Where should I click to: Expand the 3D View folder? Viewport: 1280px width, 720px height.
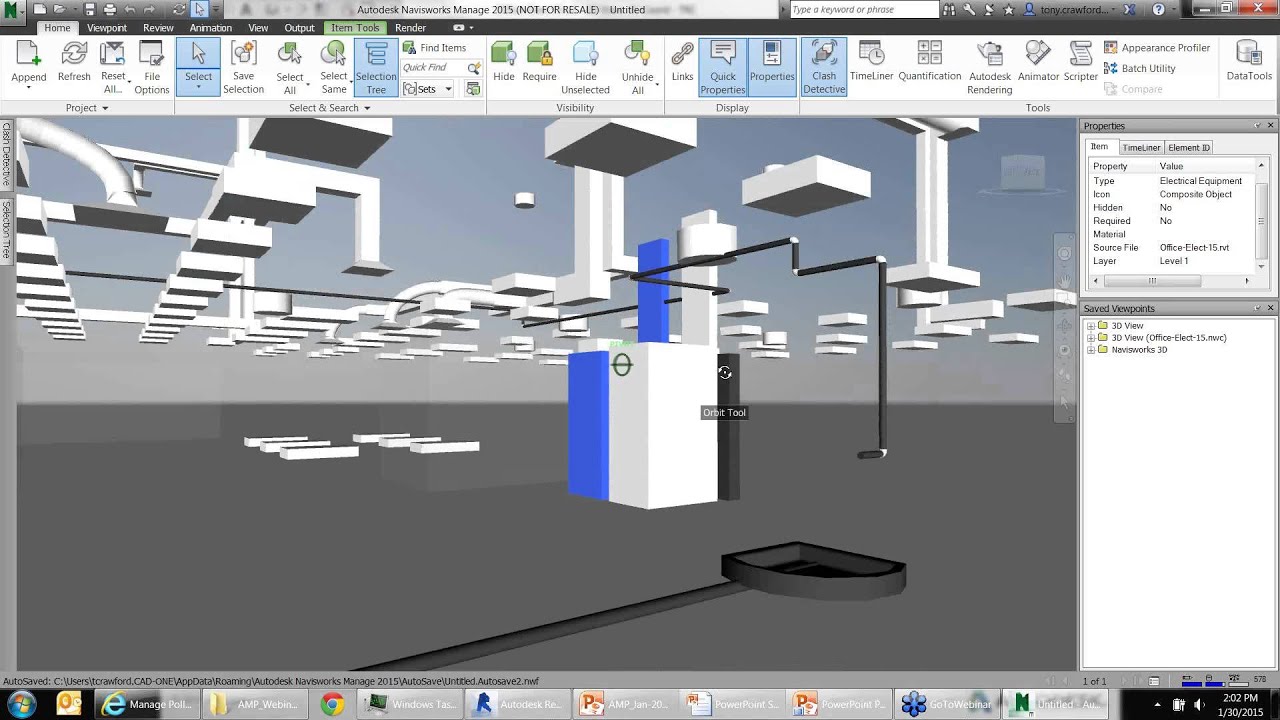[x=1091, y=326]
